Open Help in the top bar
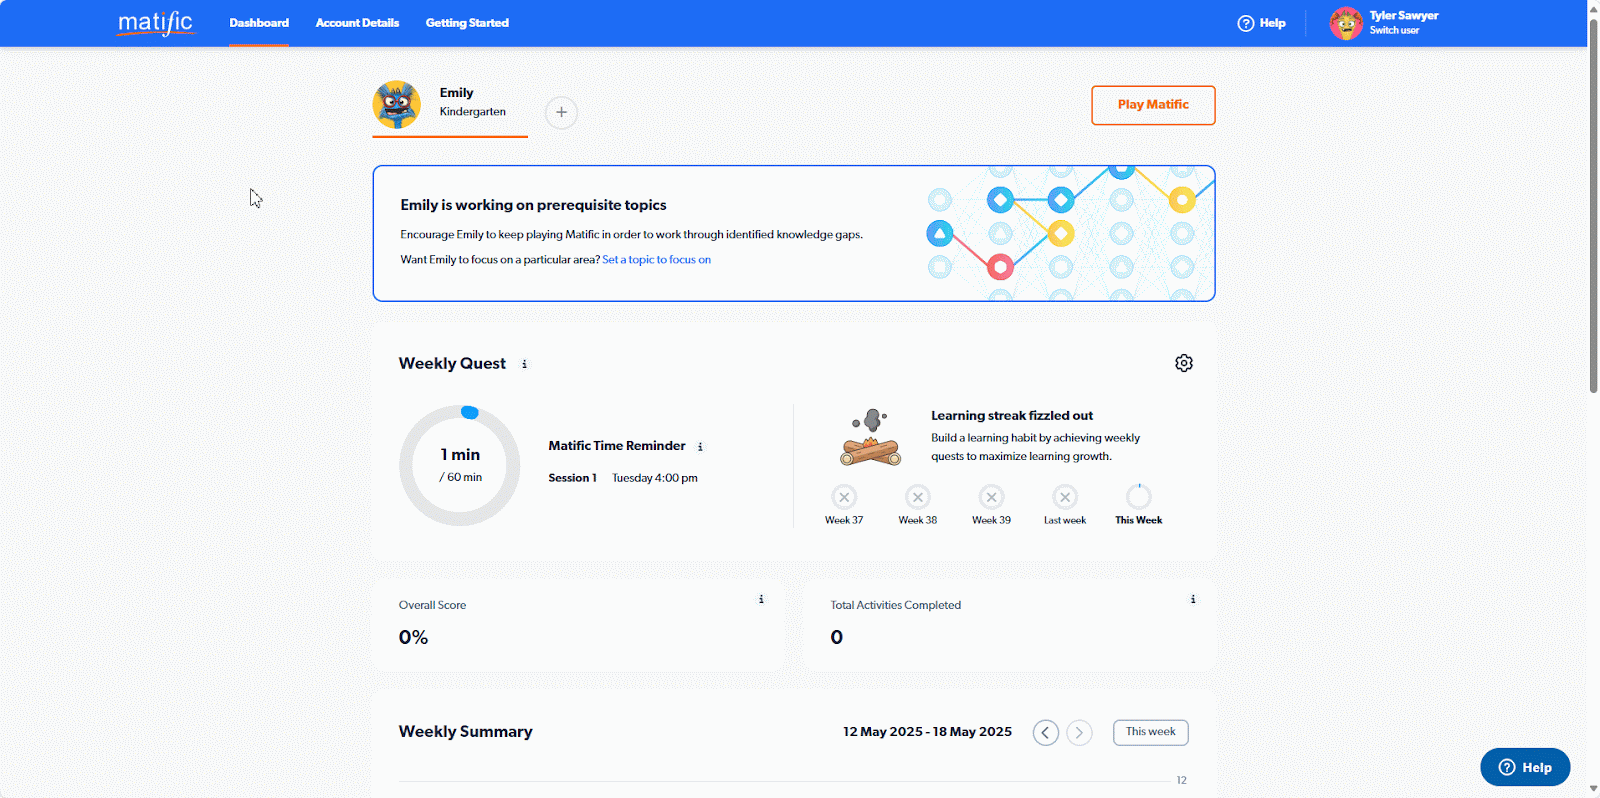 pyautogui.click(x=1261, y=23)
